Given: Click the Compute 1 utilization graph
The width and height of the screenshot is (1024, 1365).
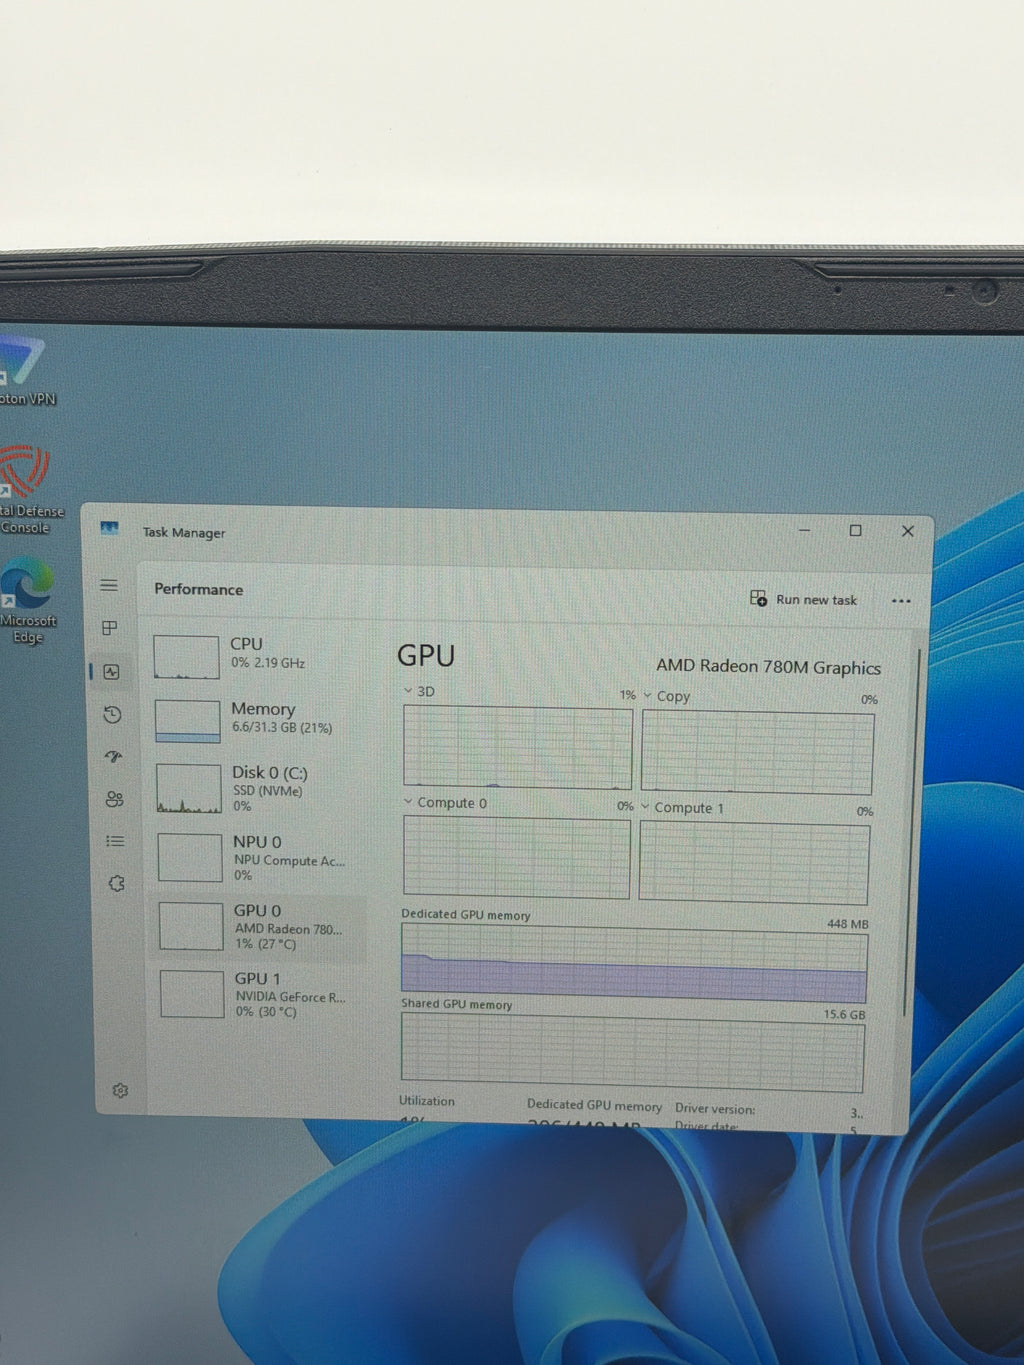Looking at the screenshot, I should [754, 864].
